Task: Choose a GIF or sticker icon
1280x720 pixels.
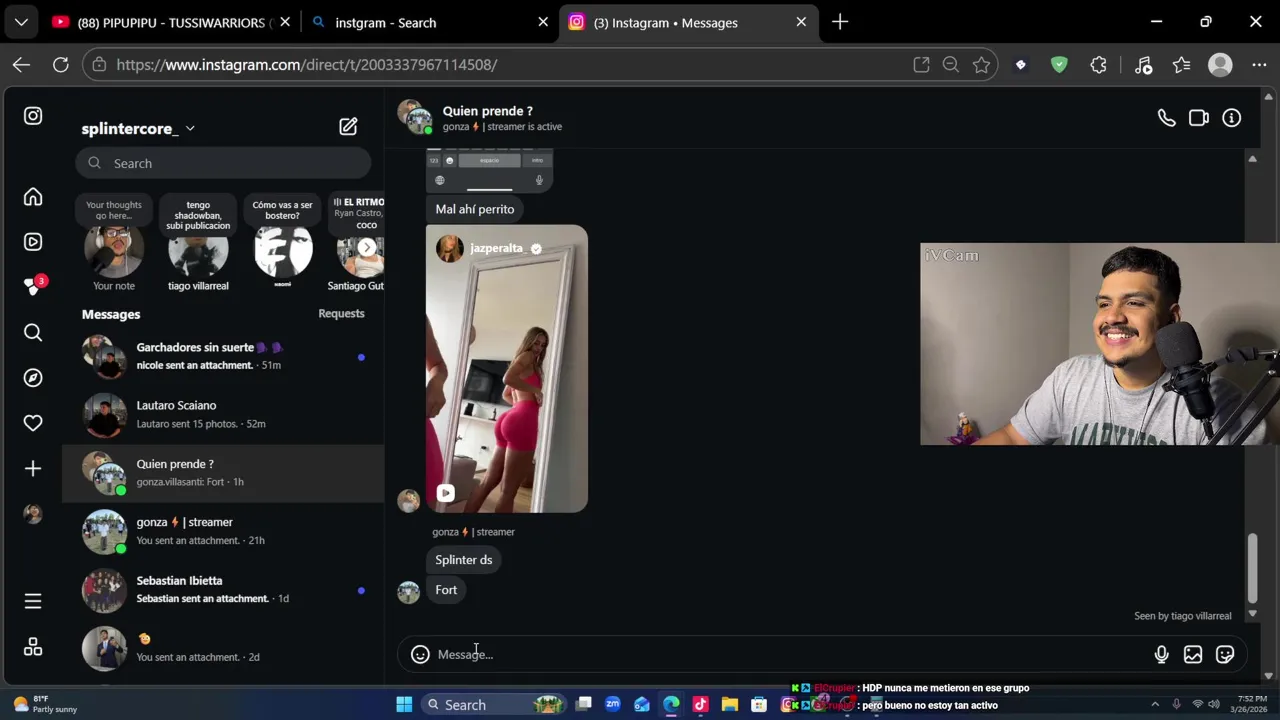Action: tap(1225, 655)
